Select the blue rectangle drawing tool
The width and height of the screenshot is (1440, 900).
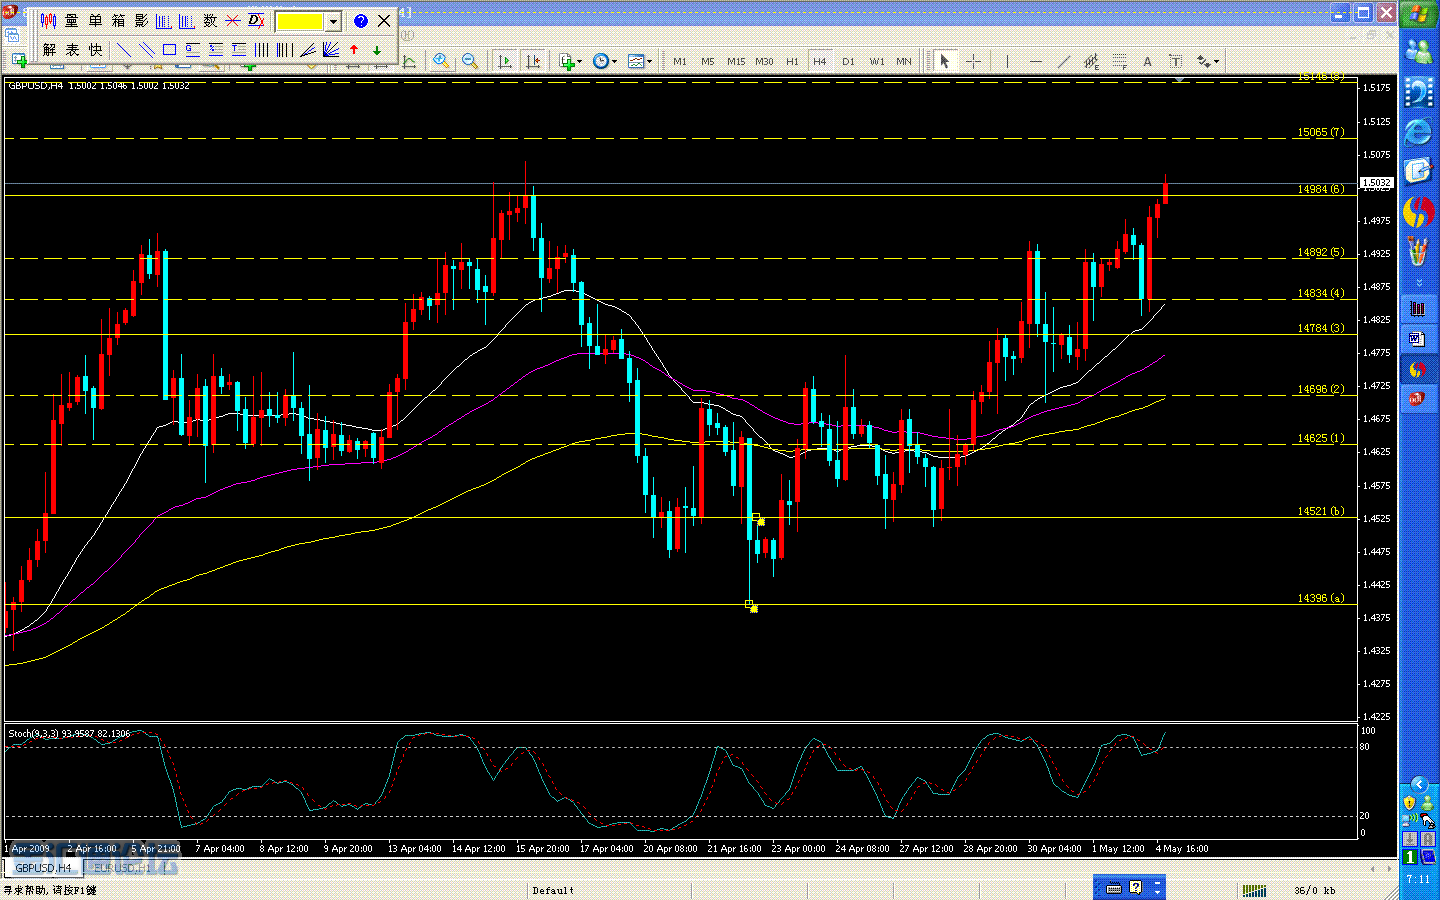coord(169,50)
